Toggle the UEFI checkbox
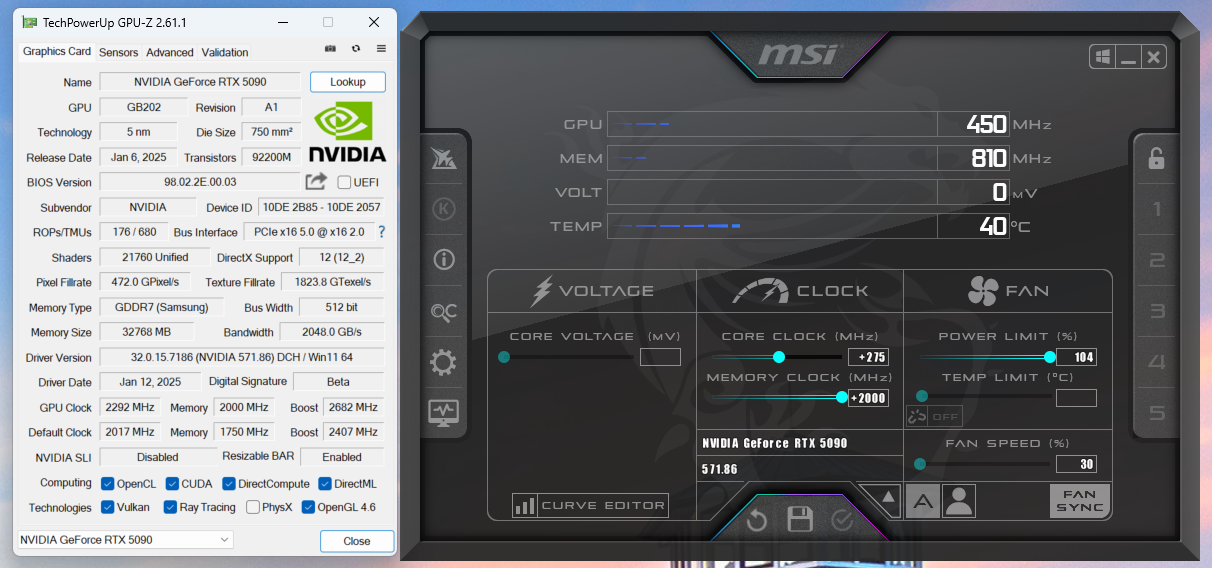This screenshot has width=1212, height=568. (x=344, y=182)
